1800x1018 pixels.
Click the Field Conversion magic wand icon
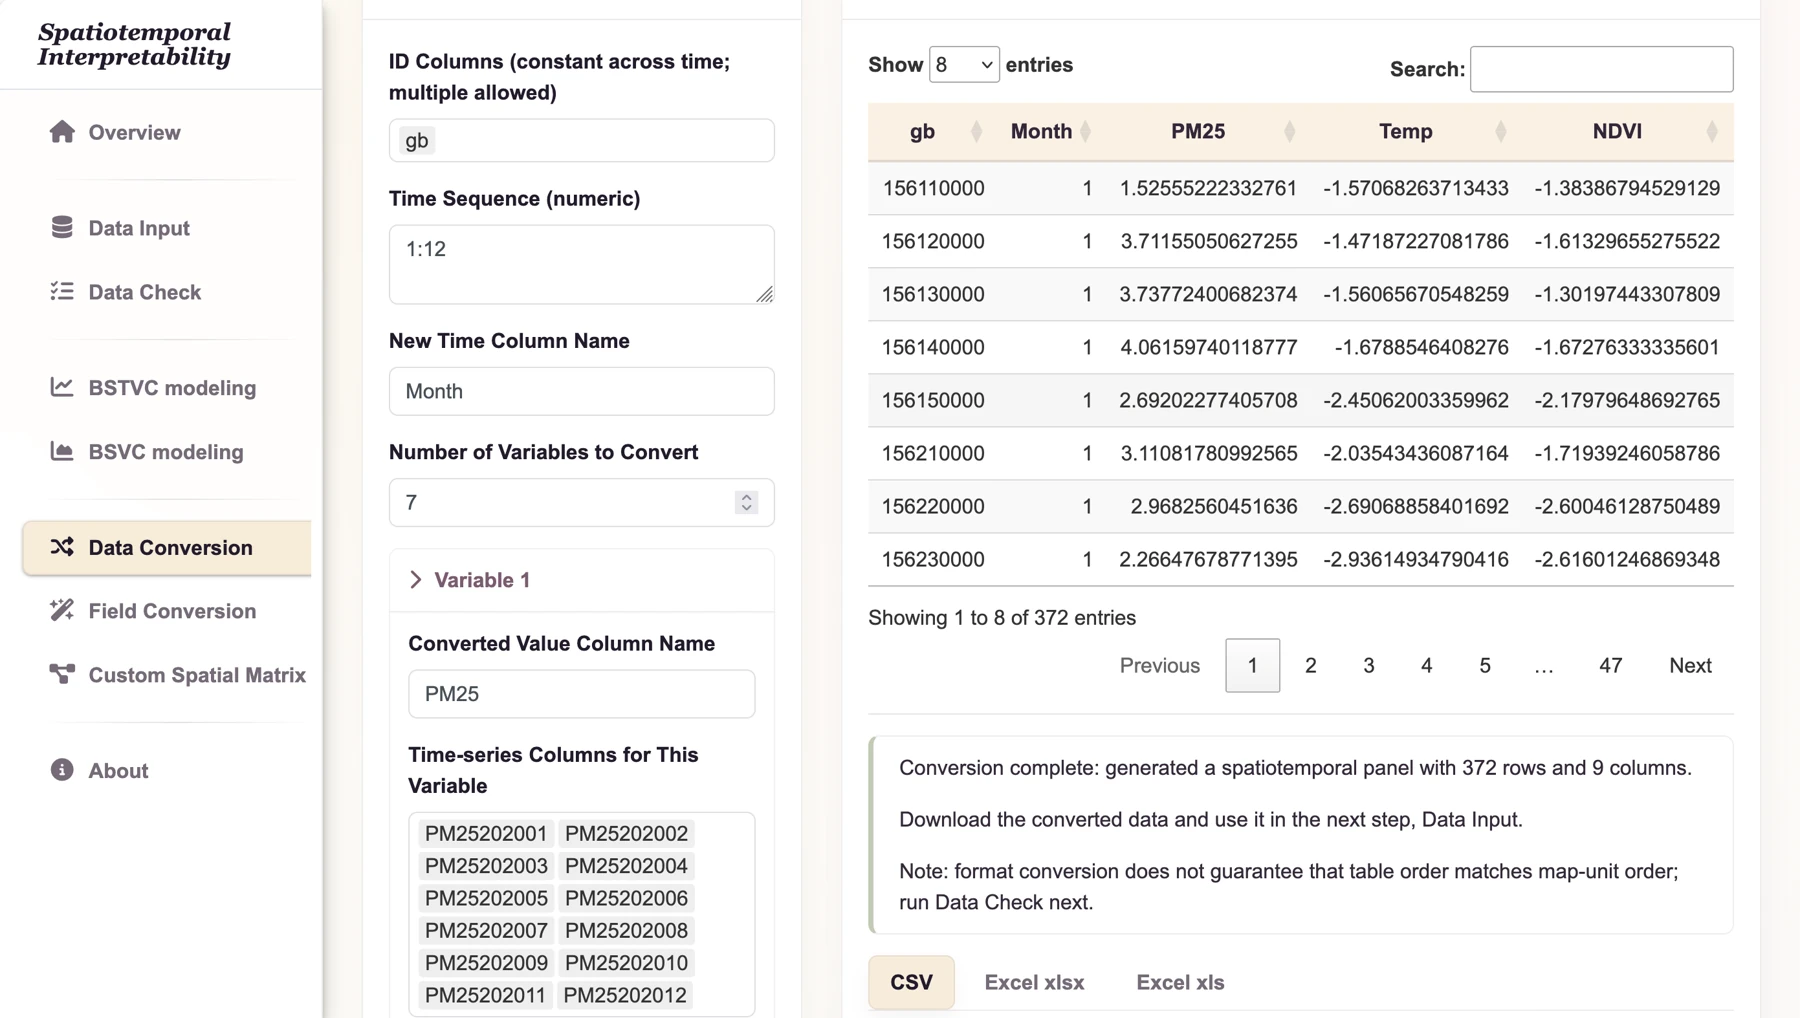pos(62,610)
